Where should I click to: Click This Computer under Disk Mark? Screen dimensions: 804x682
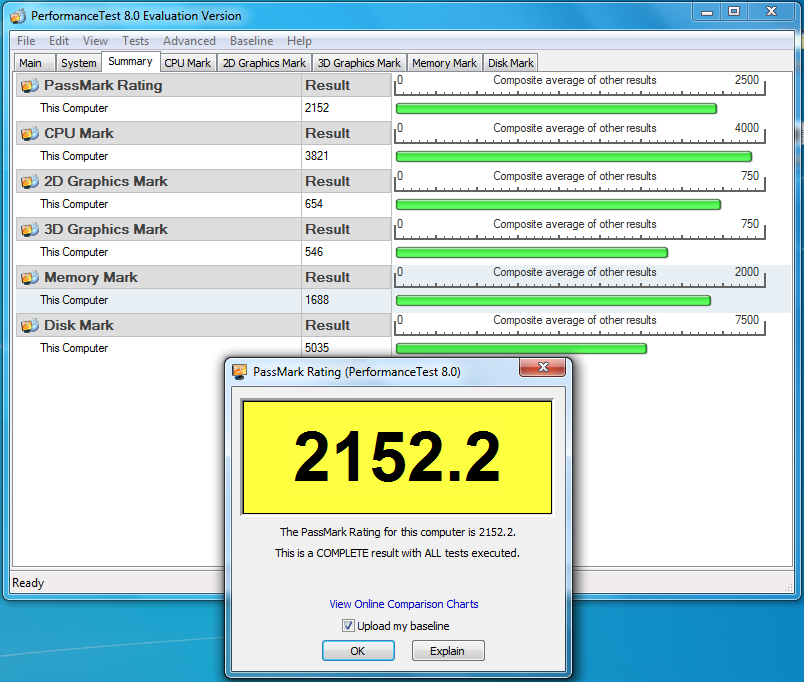coord(74,348)
